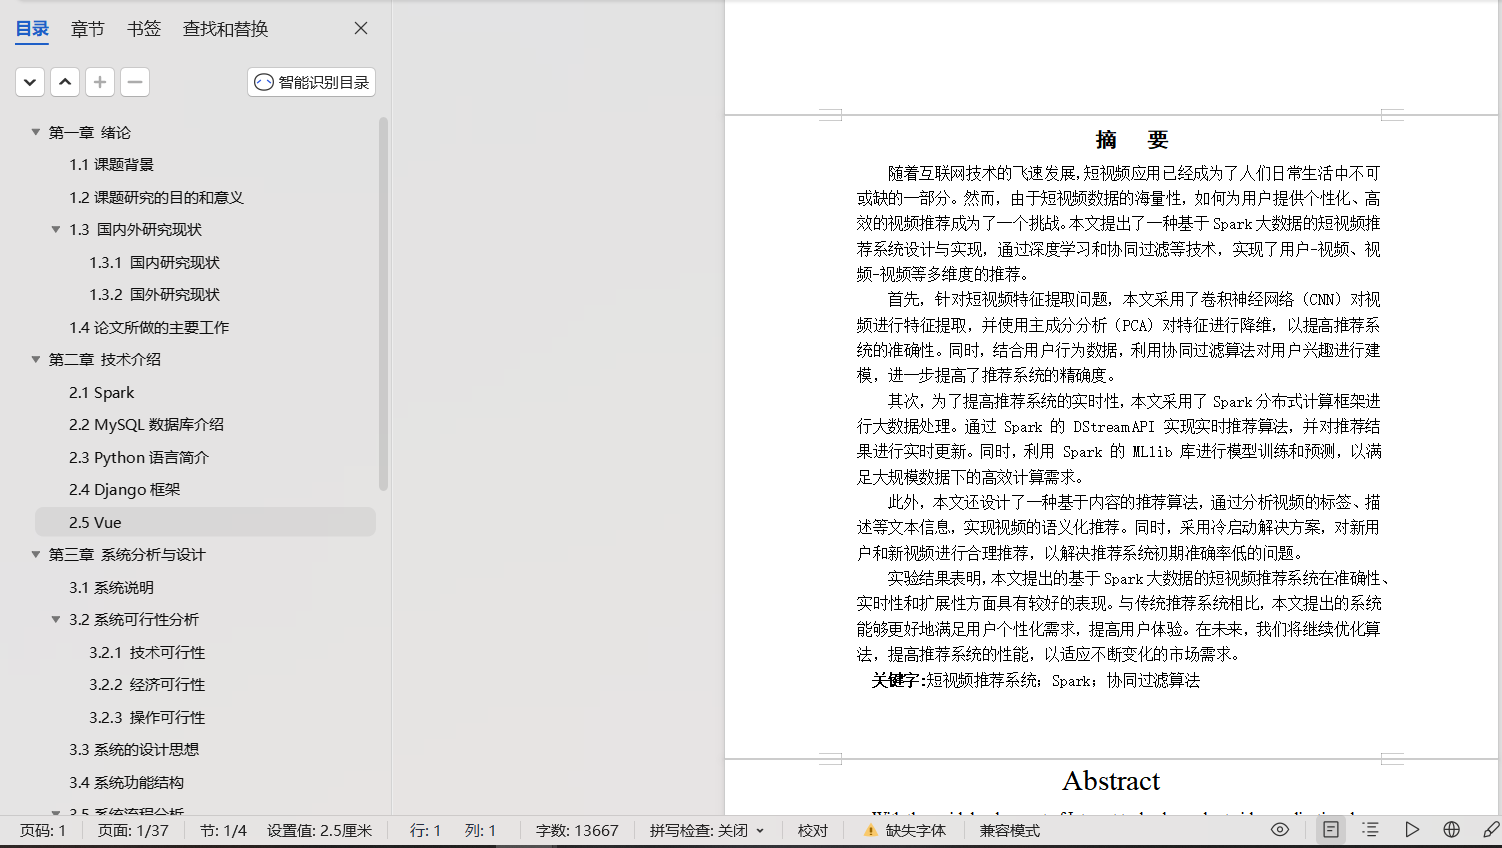Image resolution: width=1502 pixels, height=848 pixels.
Task: Click the outline panel vertical scrollbar
Action: click(383, 303)
